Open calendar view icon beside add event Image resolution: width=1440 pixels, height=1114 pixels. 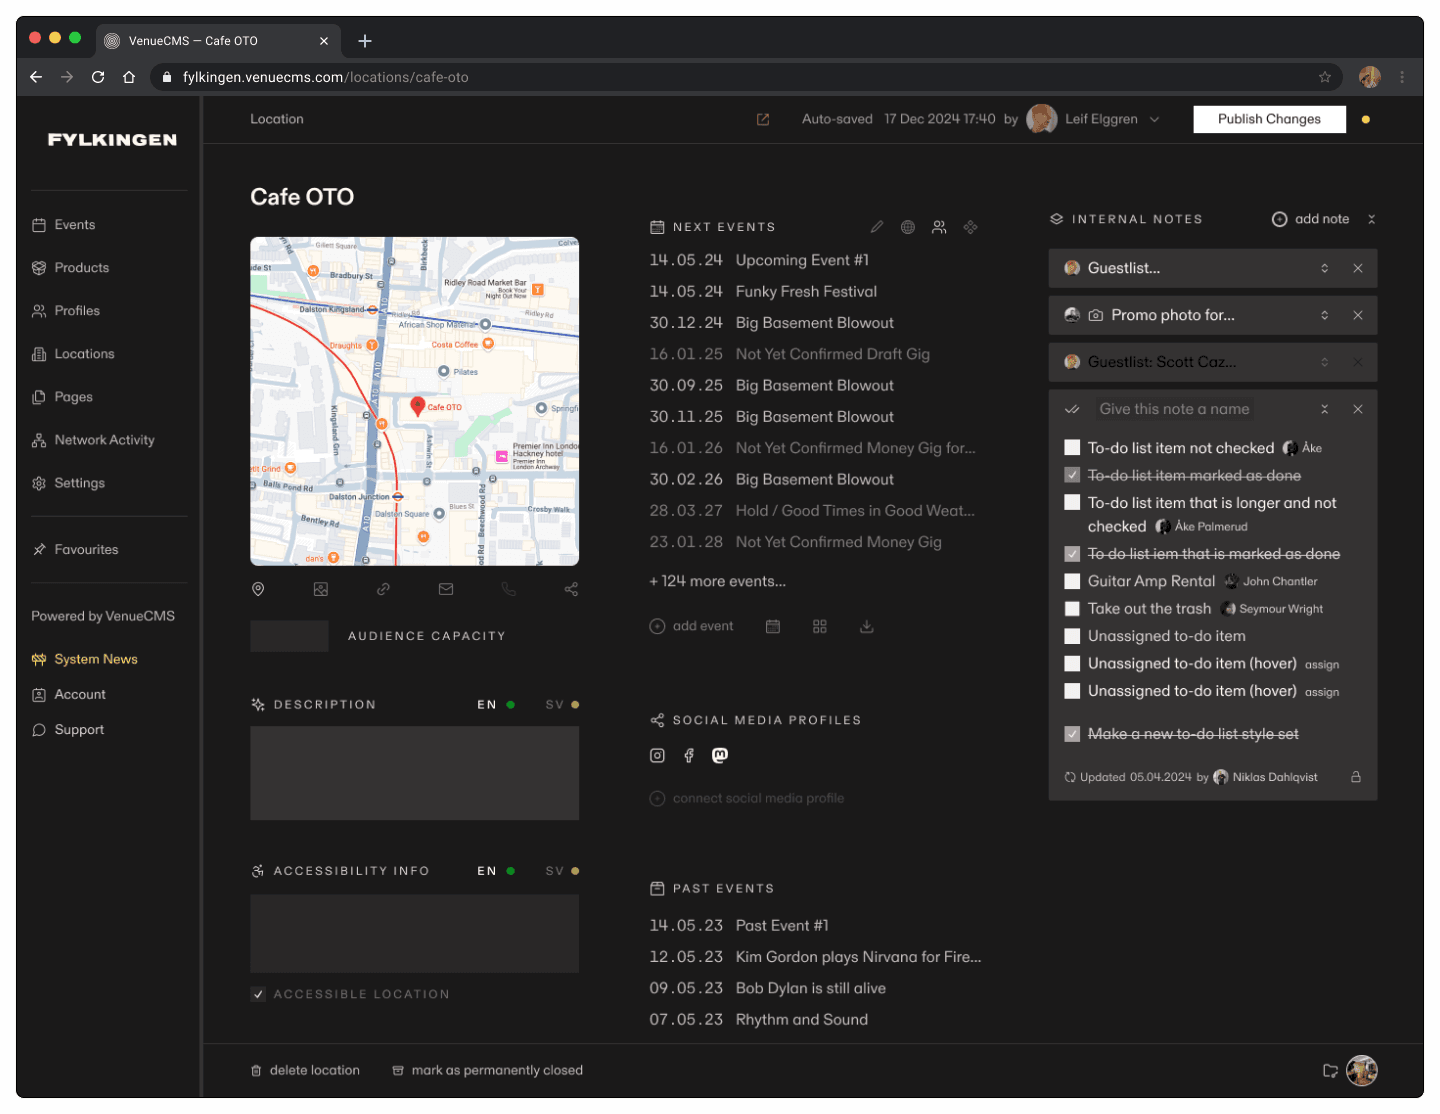click(x=773, y=626)
